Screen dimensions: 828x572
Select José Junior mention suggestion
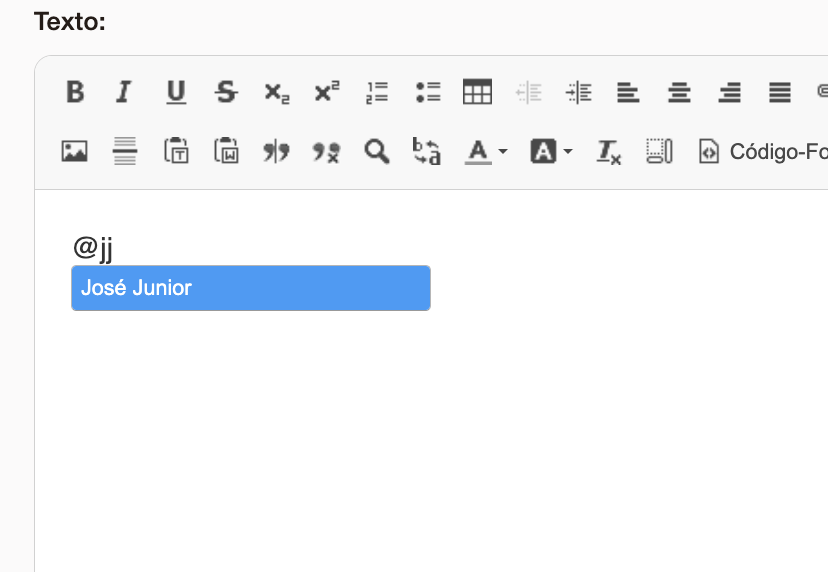(251, 288)
